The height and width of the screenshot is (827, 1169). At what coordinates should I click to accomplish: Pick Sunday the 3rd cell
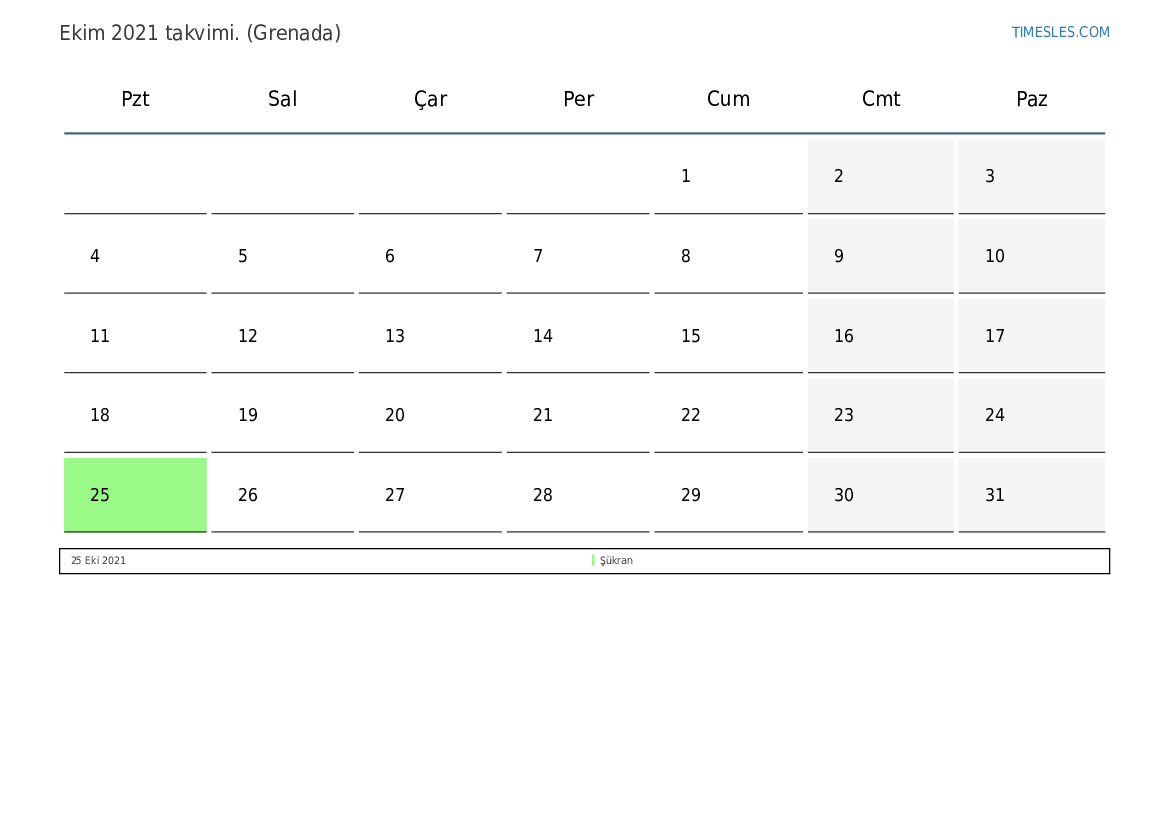click(1032, 177)
